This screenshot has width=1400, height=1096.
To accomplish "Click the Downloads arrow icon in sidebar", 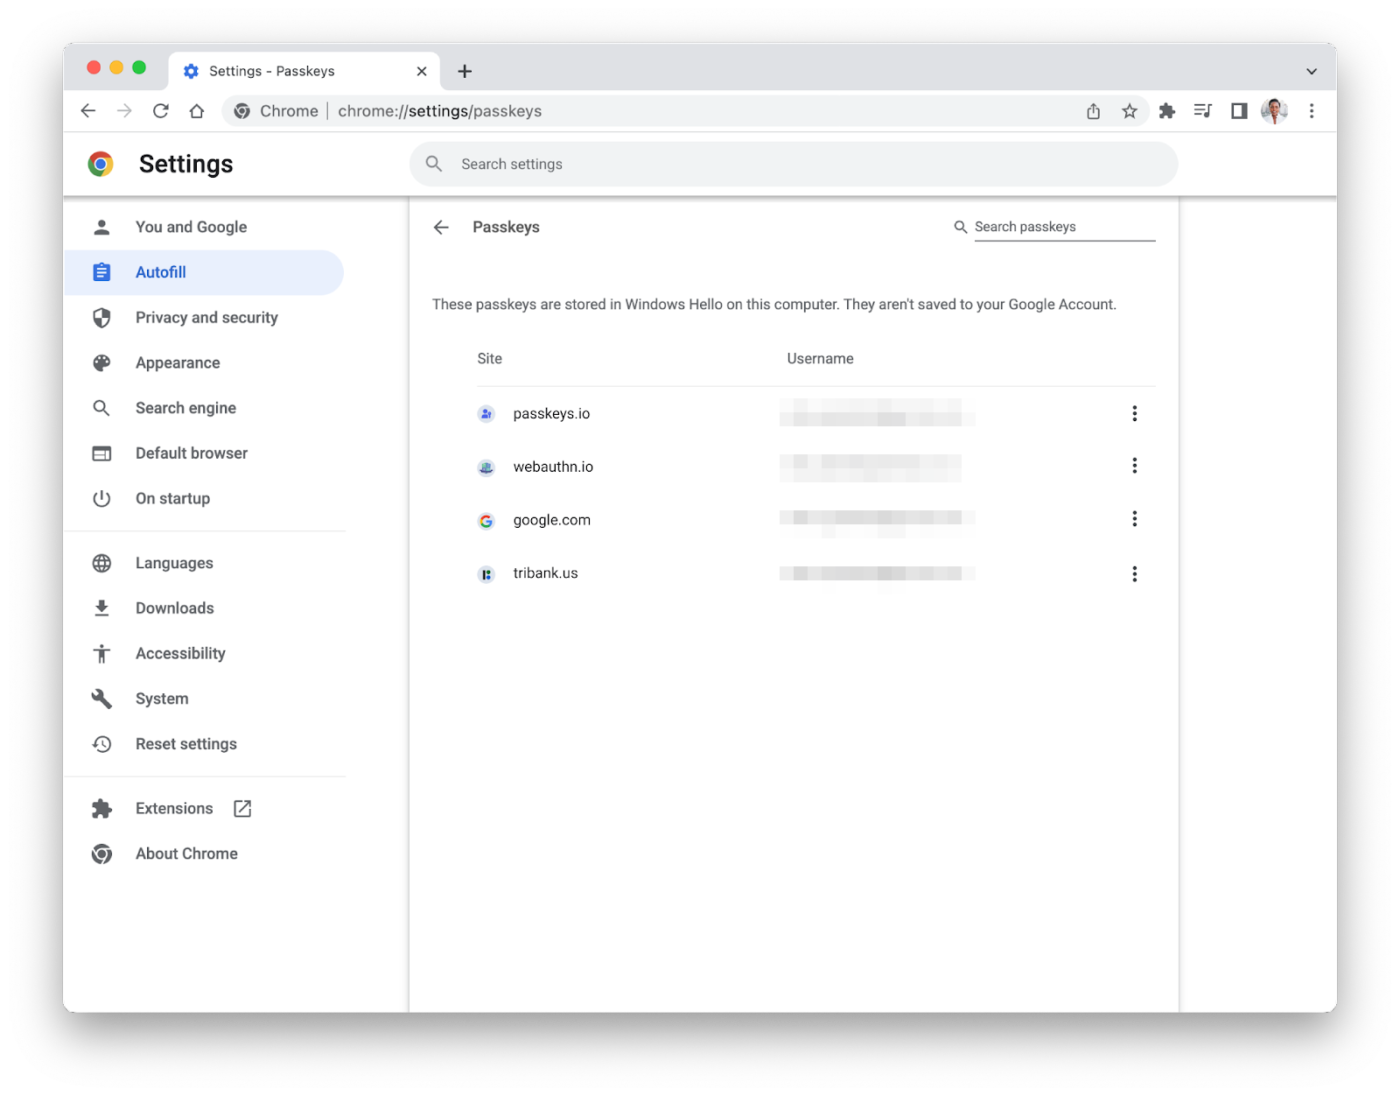I will point(102,607).
